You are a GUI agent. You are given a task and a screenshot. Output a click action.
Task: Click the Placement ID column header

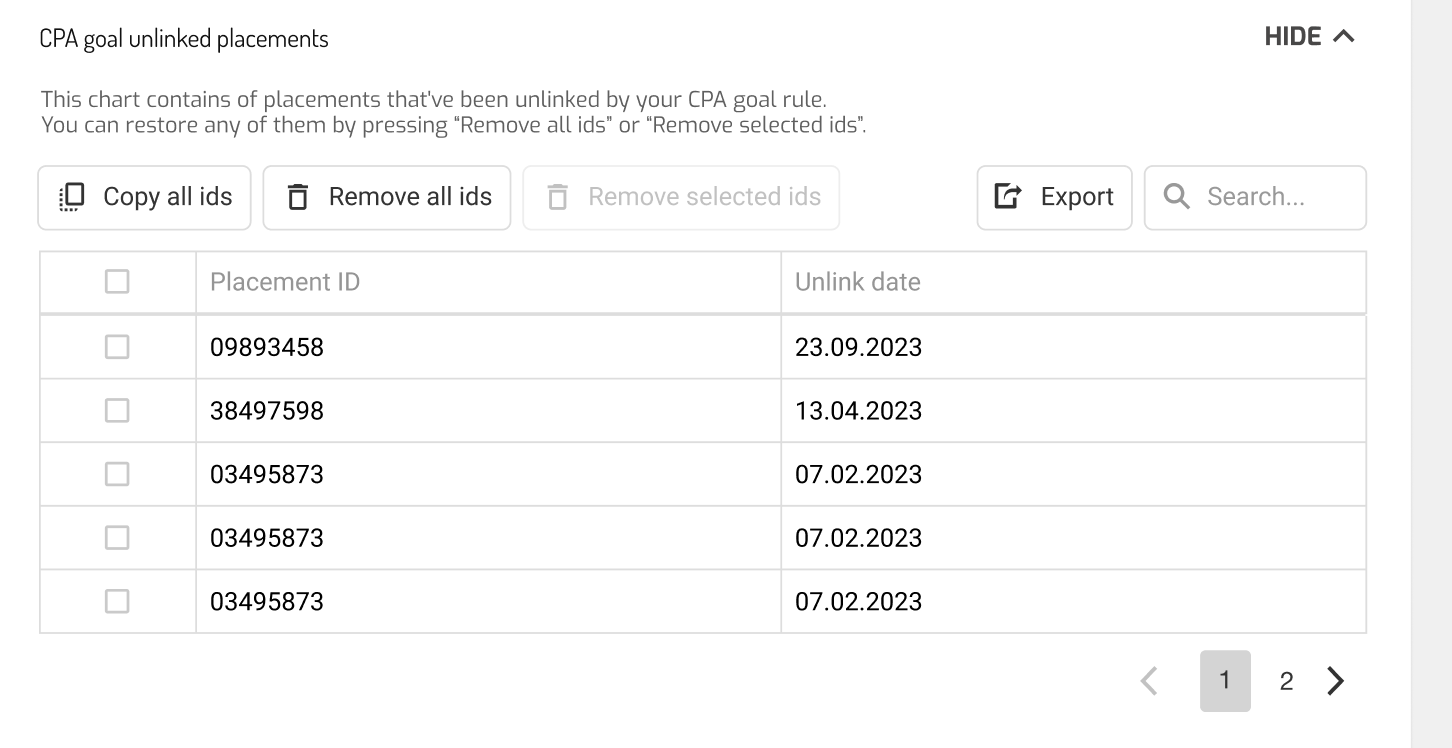[285, 282]
